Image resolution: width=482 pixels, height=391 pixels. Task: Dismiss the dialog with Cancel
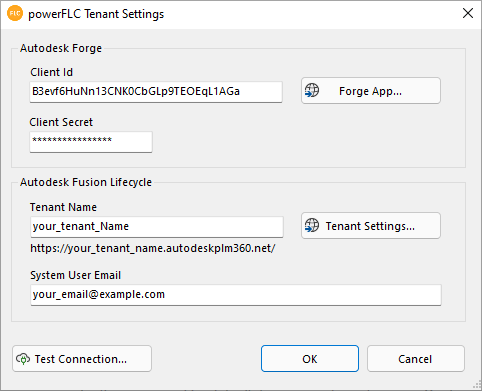tap(416, 359)
